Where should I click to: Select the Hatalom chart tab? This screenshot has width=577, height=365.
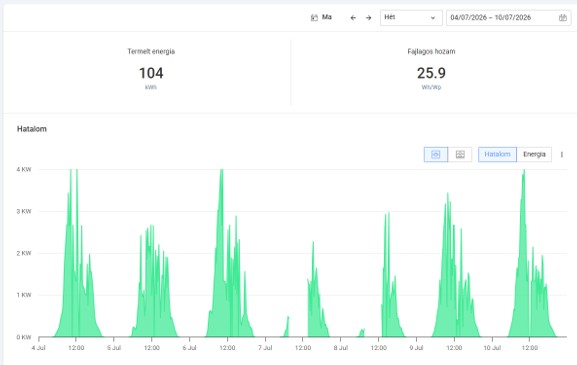(497, 155)
